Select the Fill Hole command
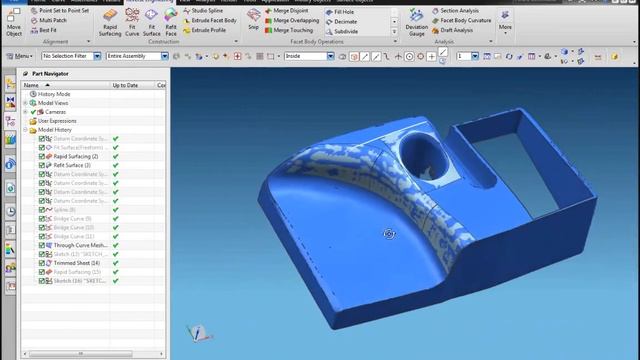This screenshot has height=360, width=640. (x=340, y=12)
